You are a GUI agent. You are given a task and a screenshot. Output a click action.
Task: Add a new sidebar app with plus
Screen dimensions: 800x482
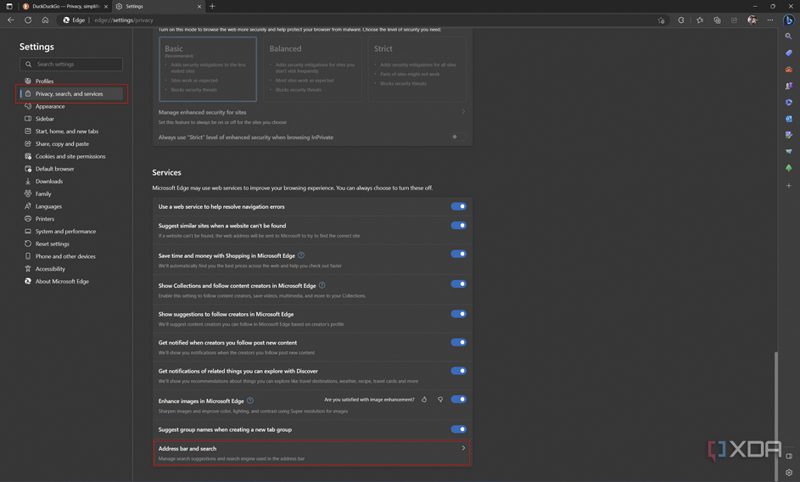pyautogui.click(x=789, y=186)
